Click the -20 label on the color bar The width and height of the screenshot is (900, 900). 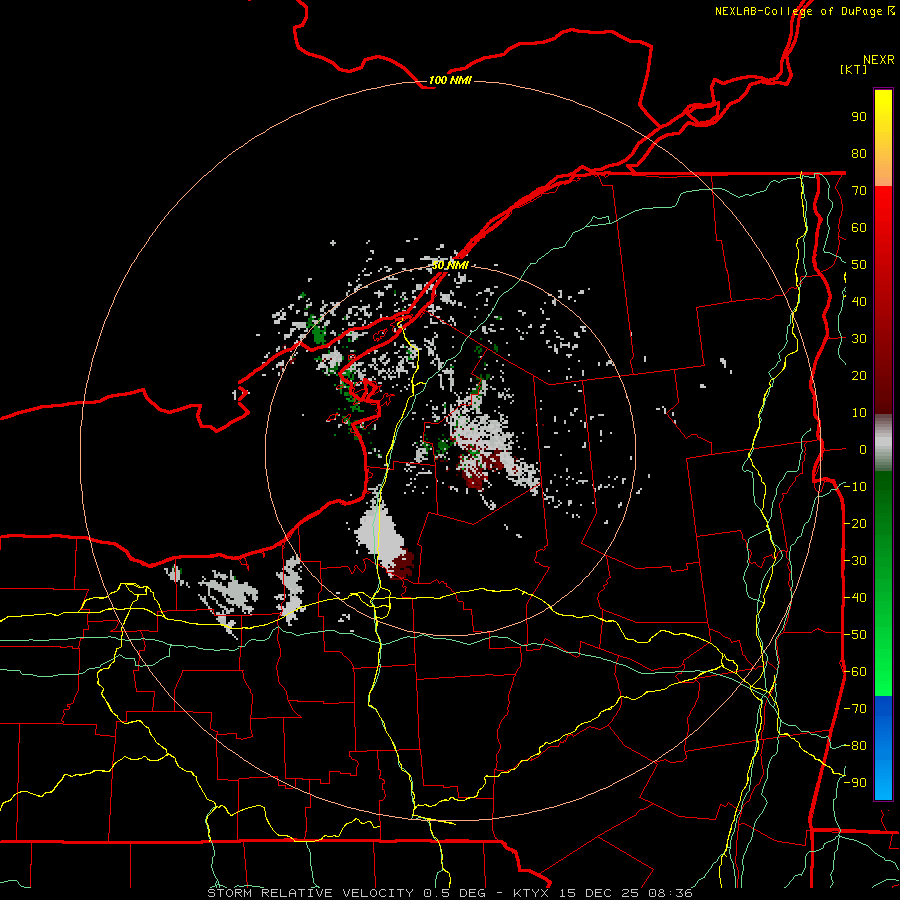click(x=855, y=523)
